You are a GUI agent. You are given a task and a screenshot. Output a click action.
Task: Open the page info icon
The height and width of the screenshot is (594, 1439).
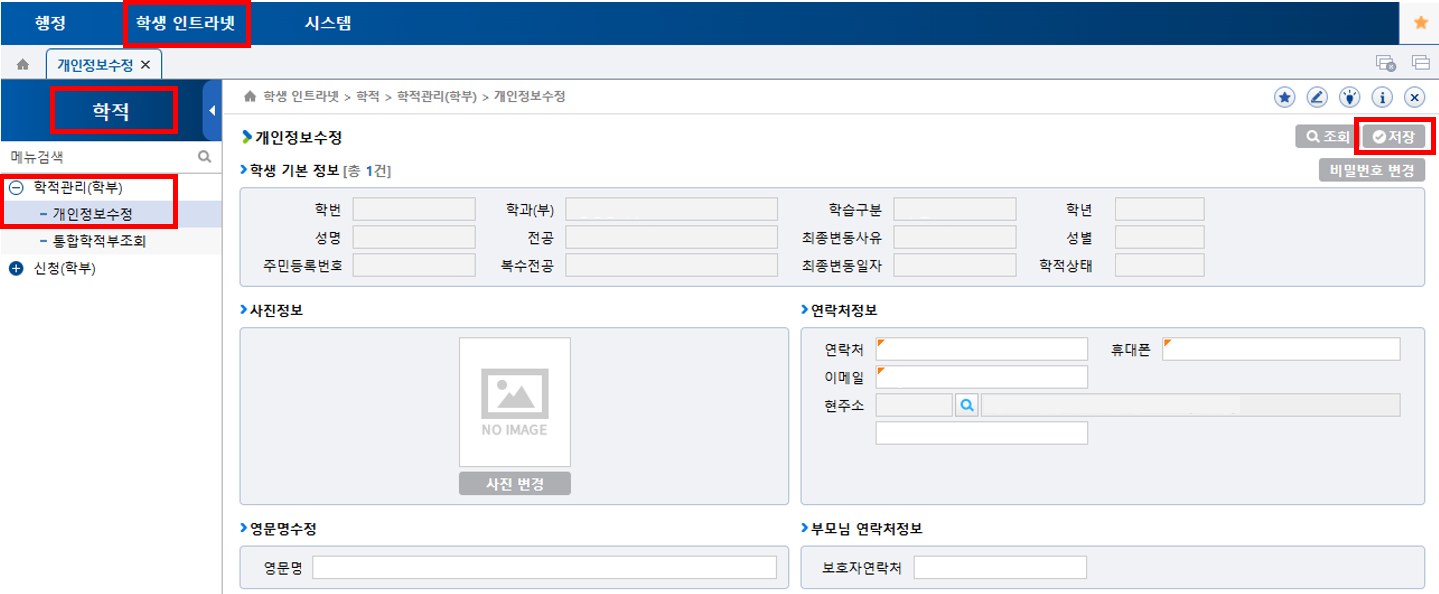tap(1382, 97)
